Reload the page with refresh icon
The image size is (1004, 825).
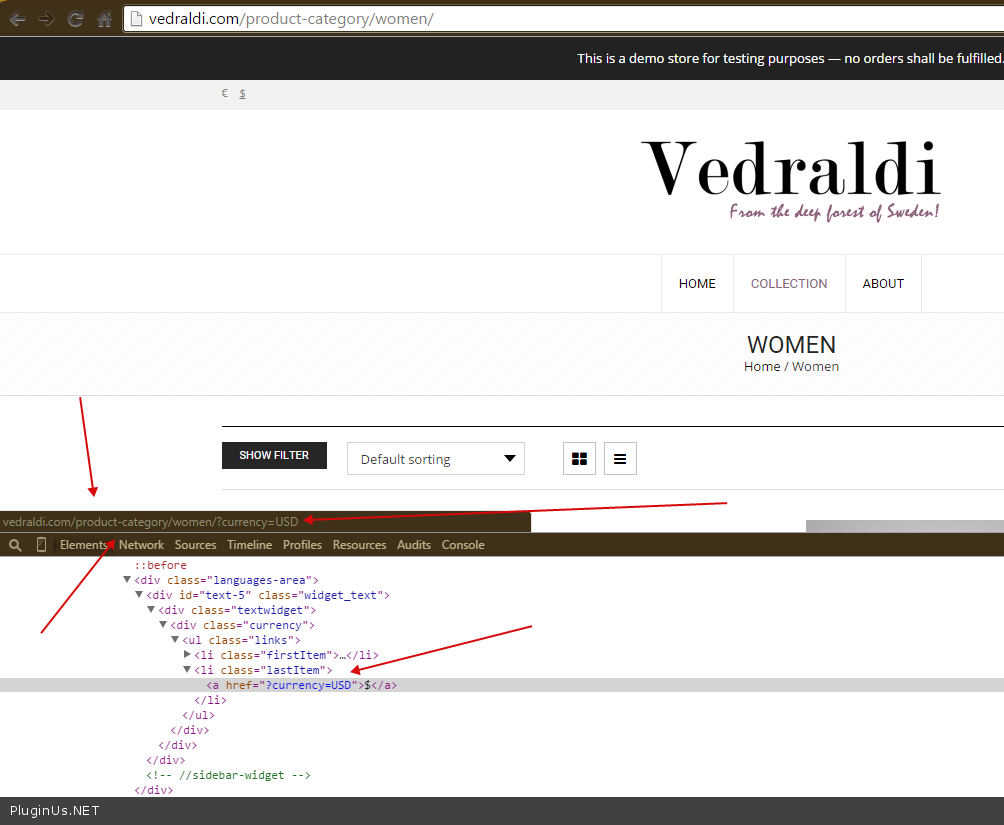click(x=76, y=19)
